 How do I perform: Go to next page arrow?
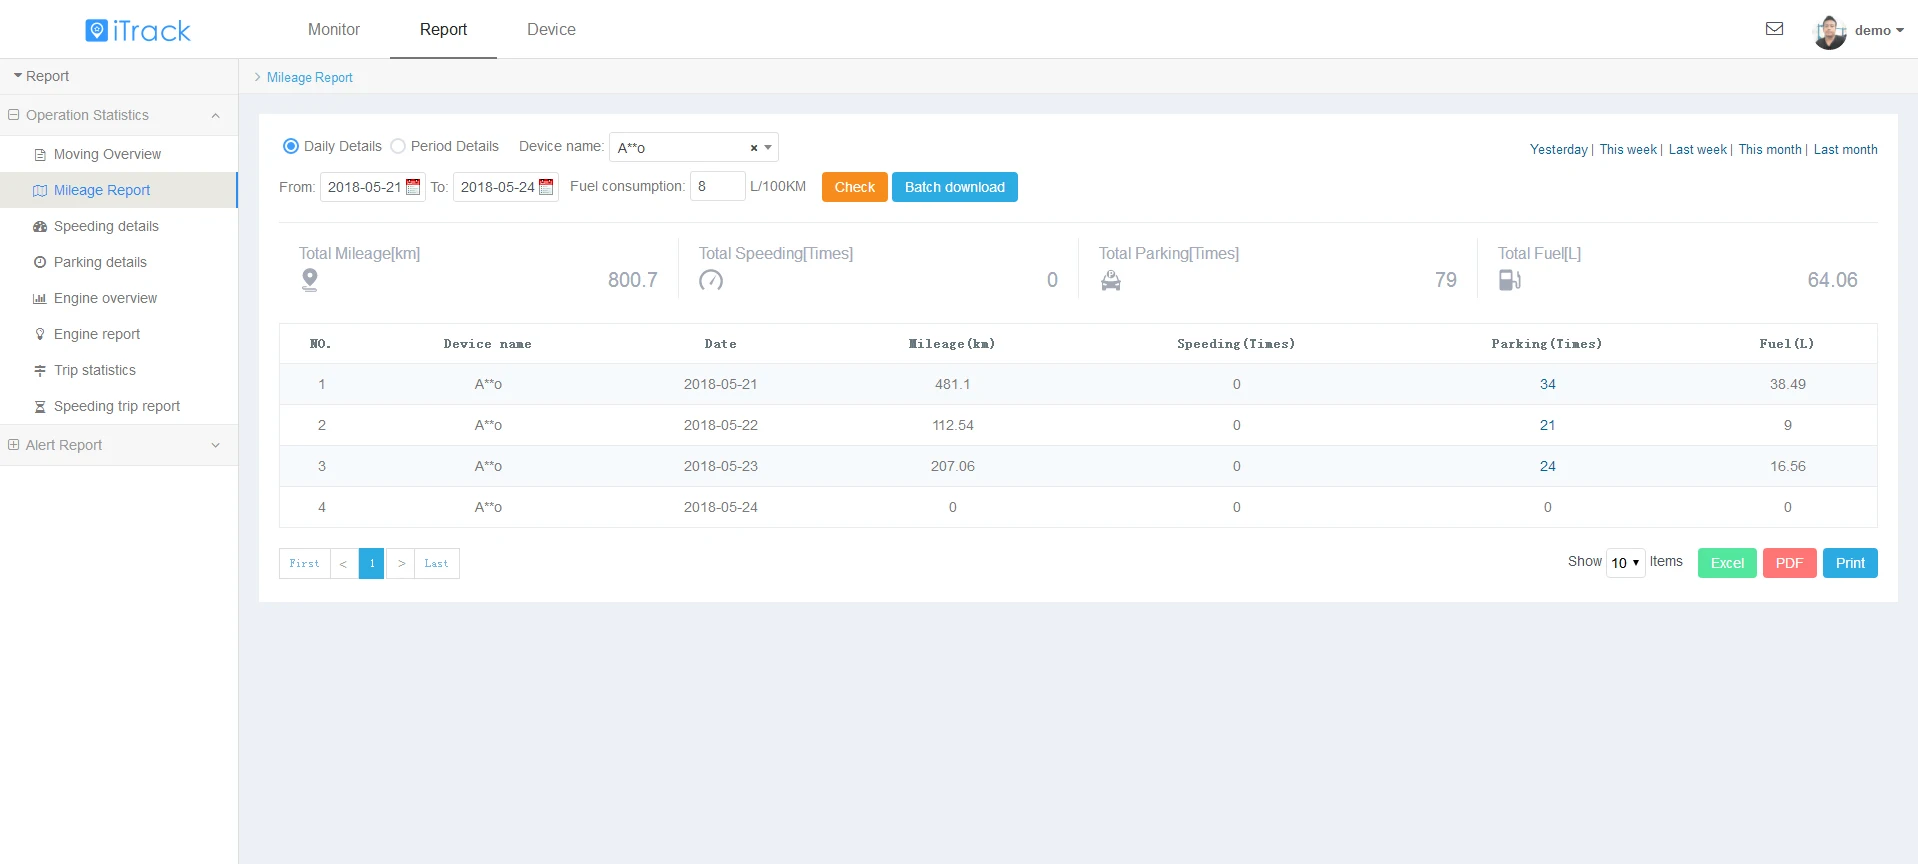click(400, 563)
